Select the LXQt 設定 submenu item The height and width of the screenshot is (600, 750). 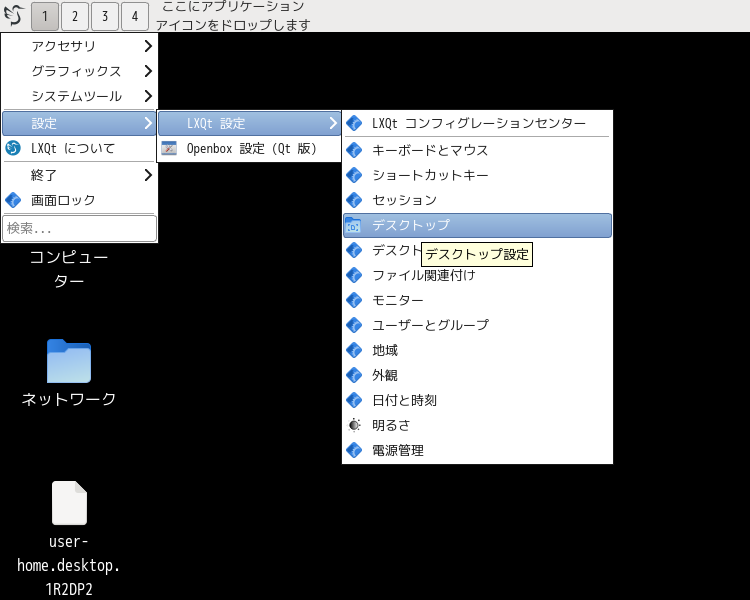pos(249,123)
